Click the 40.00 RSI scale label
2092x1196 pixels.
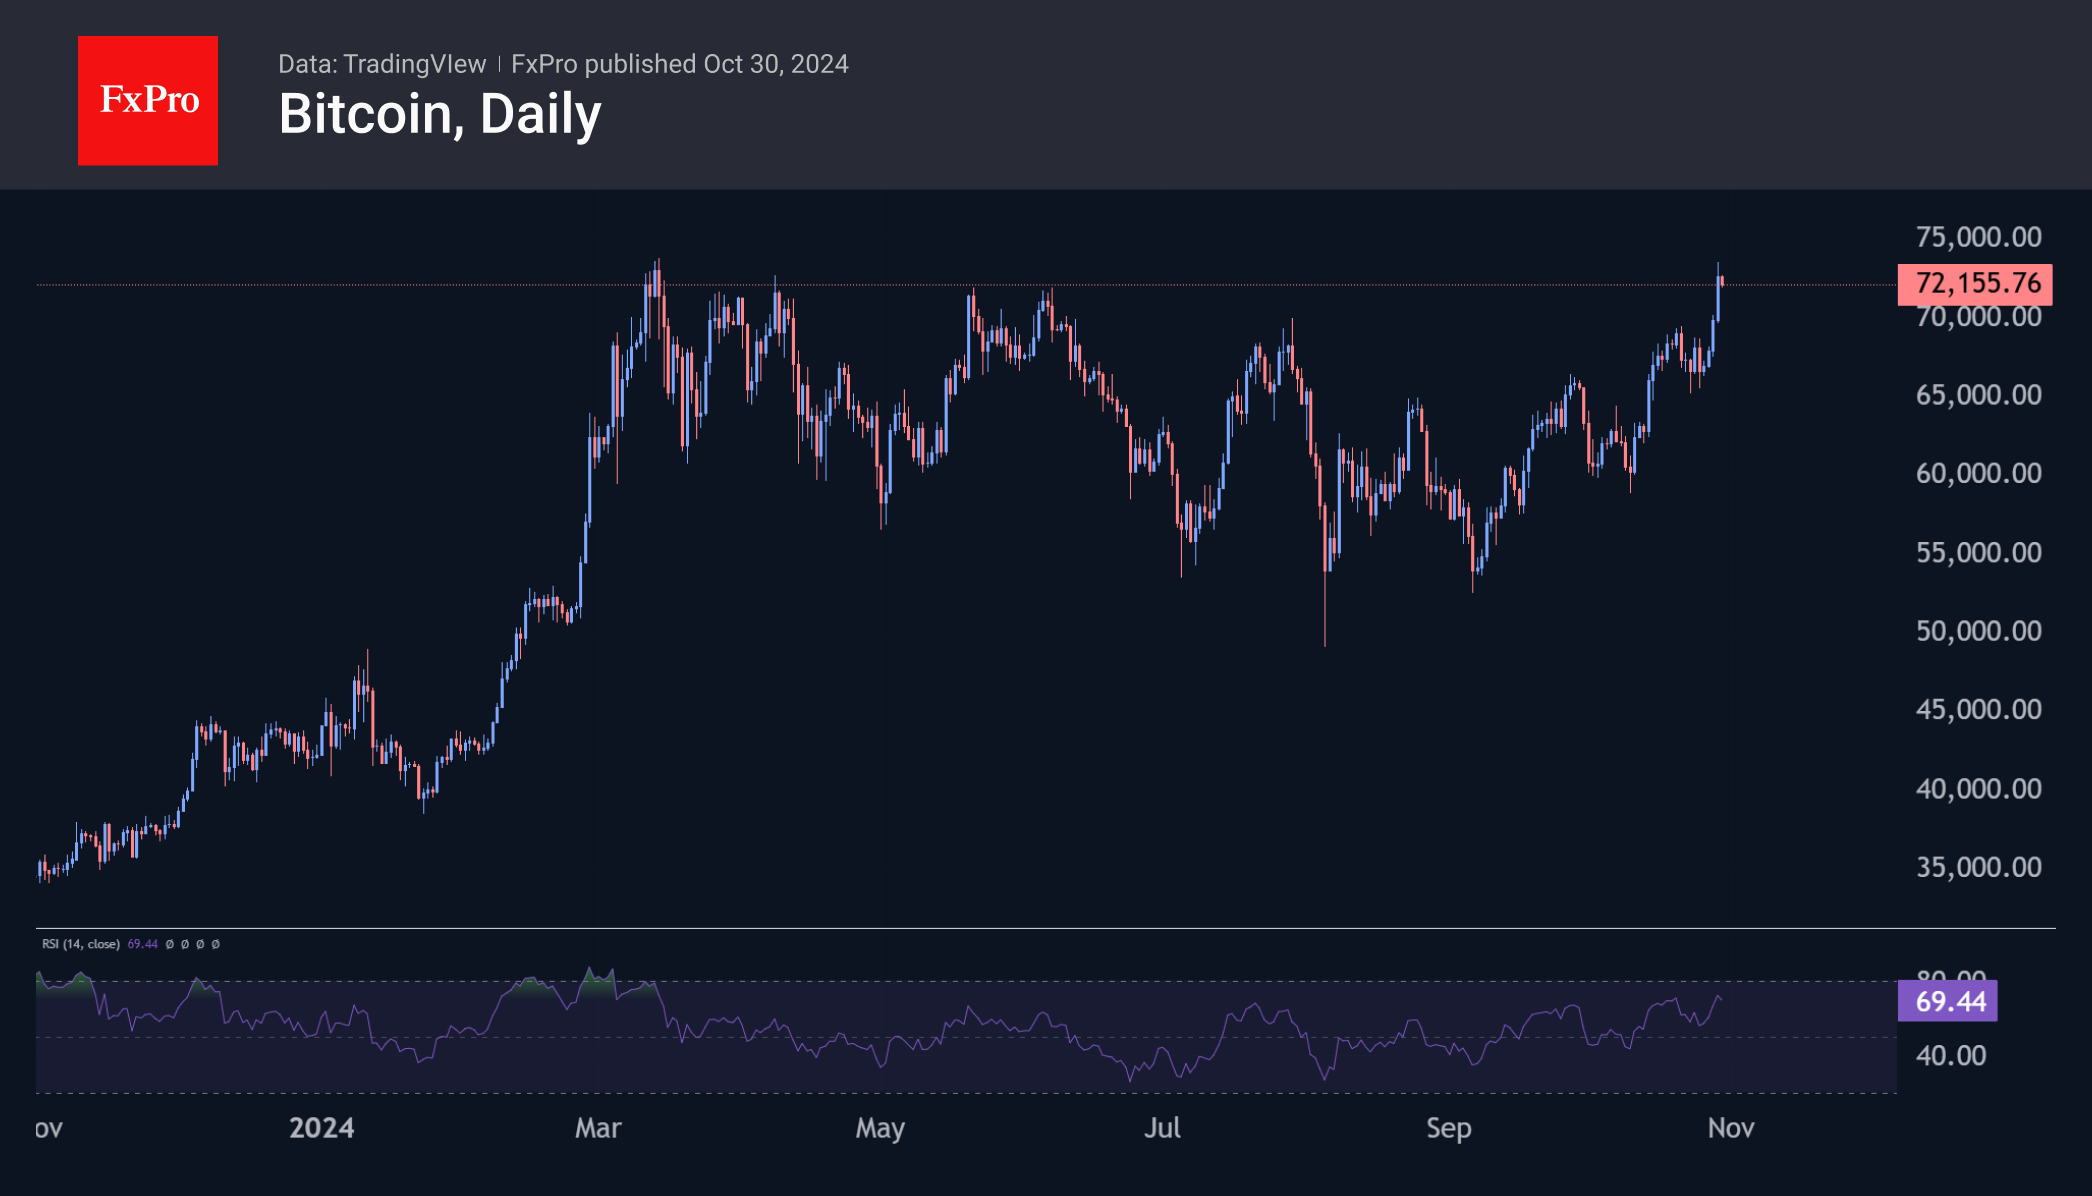click(1950, 1056)
